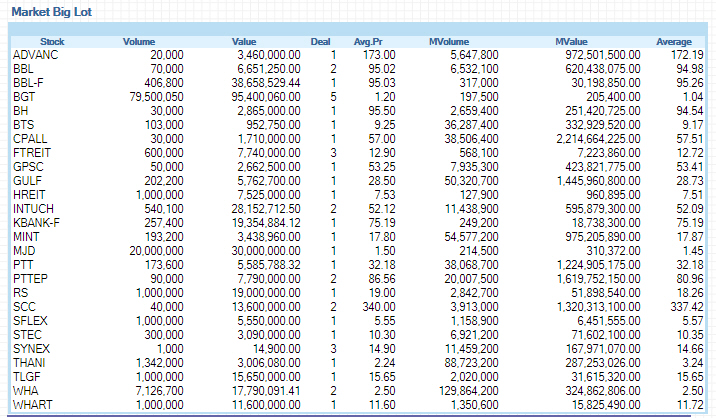Click TLGF value 15,650,000.00
The width and height of the screenshot is (716, 418).
point(266,377)
